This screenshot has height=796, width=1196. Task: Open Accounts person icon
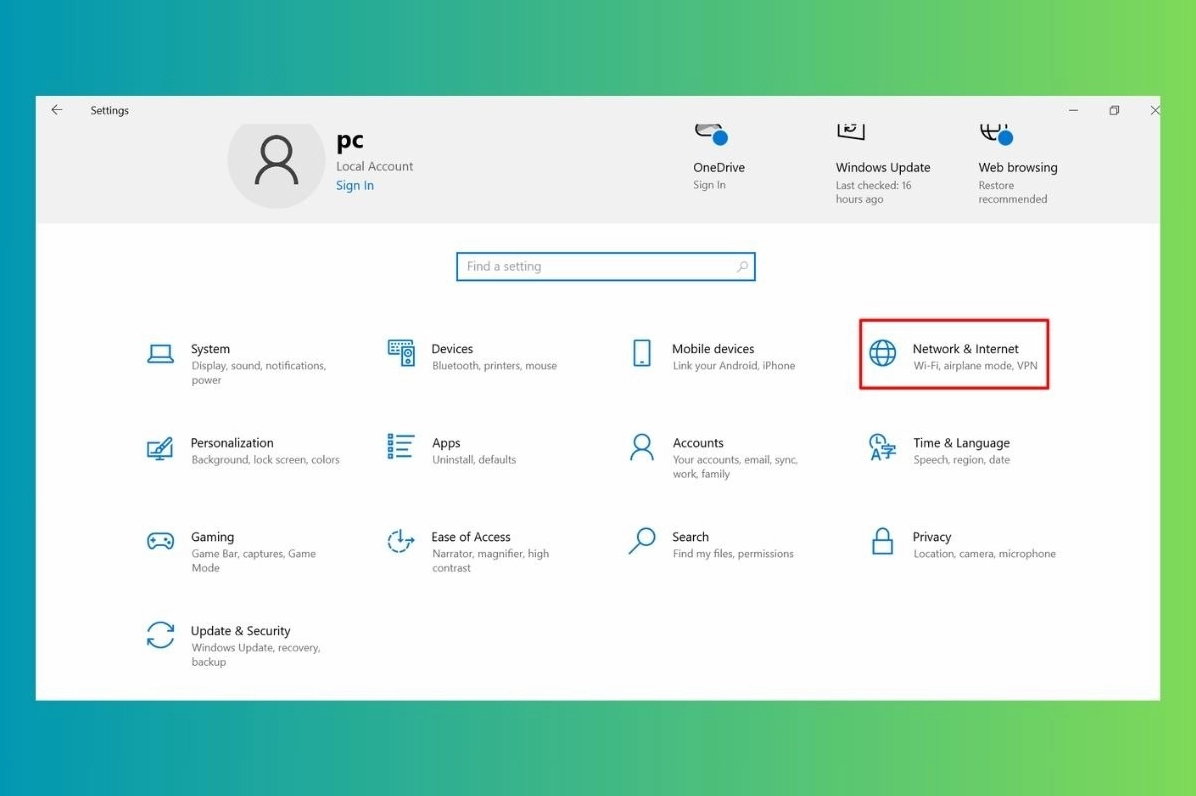tap(642, 447)
